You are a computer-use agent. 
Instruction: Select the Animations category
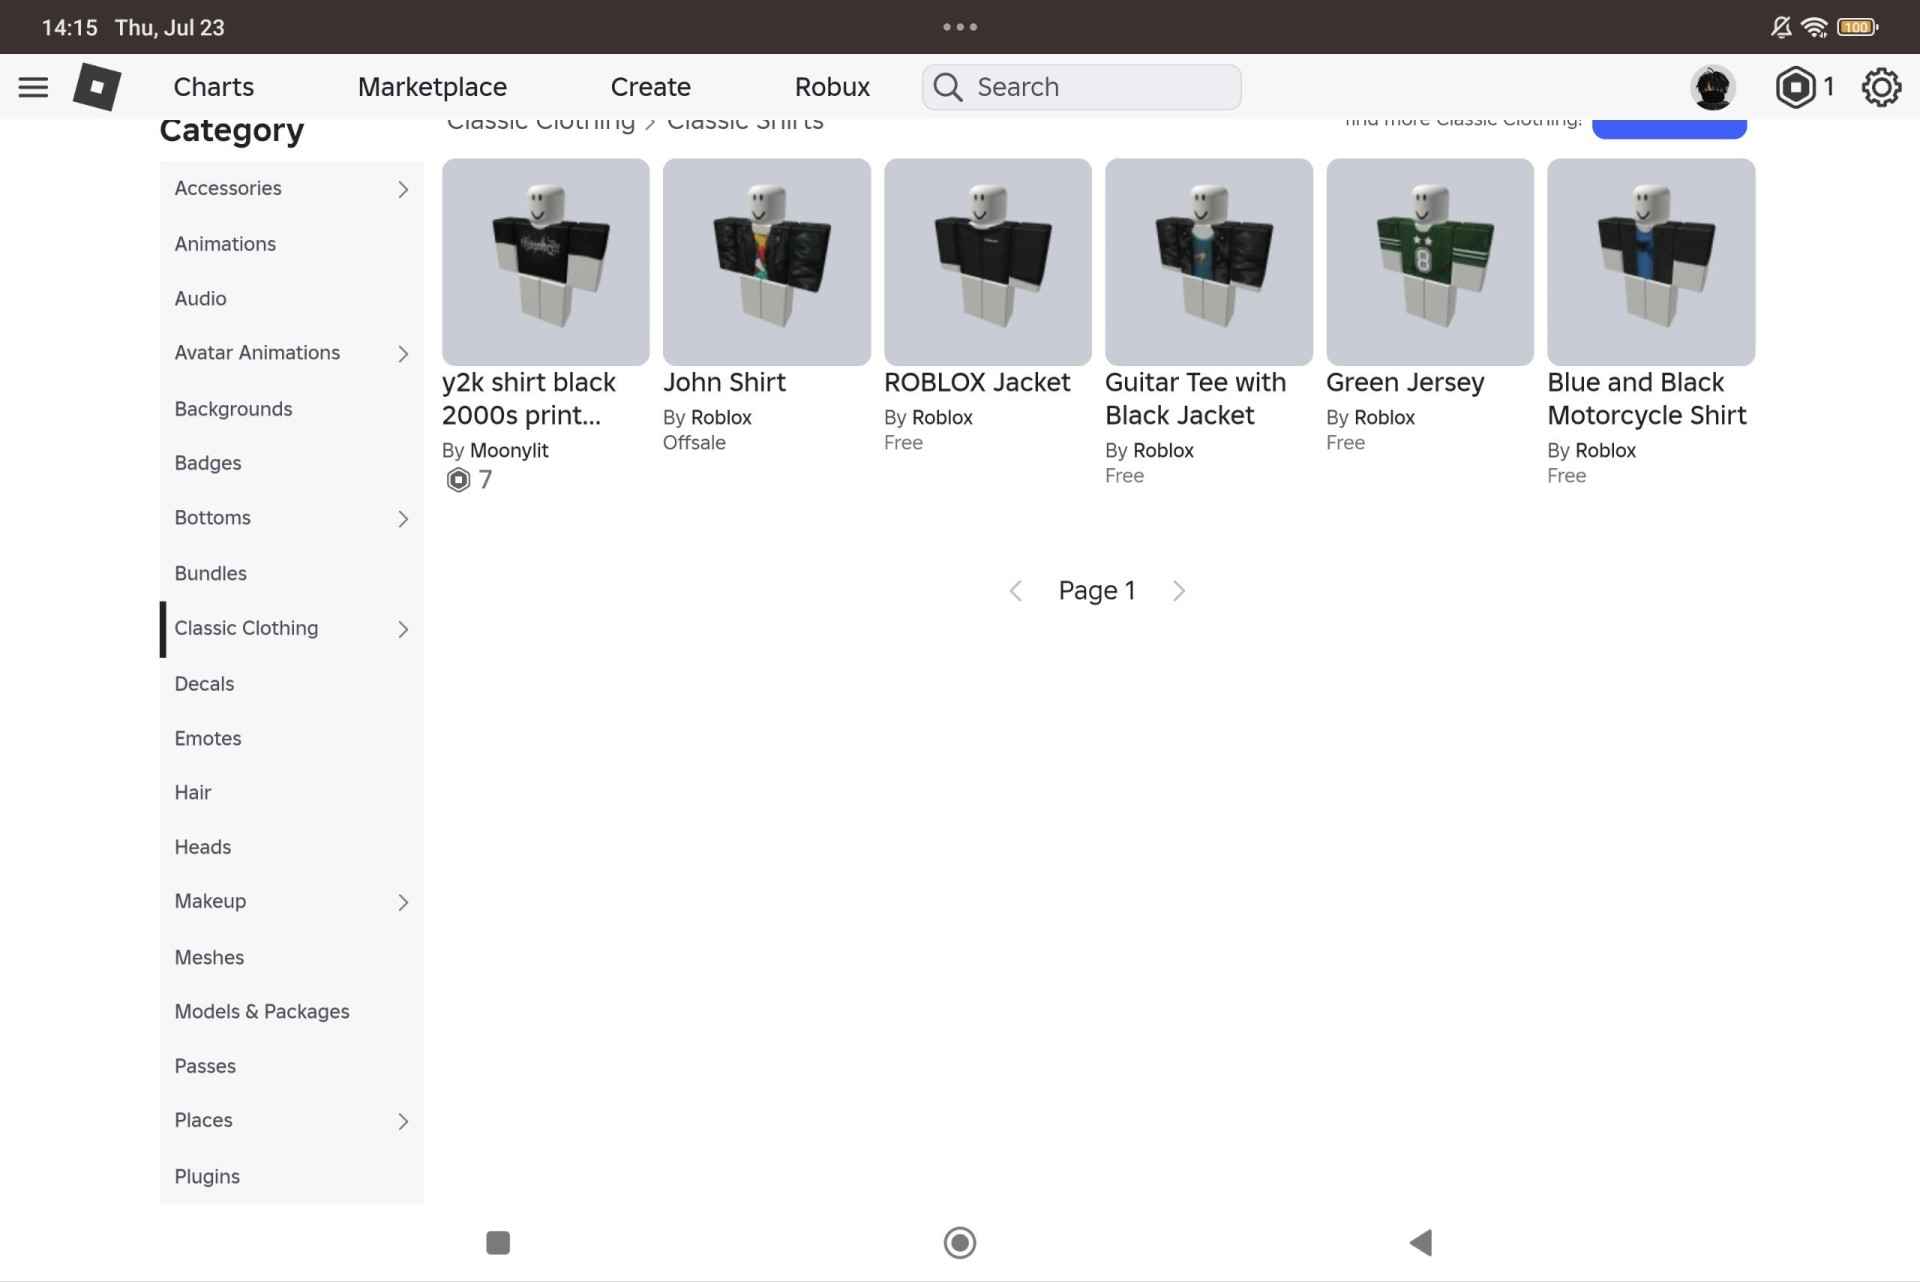(x=292, y=244)
